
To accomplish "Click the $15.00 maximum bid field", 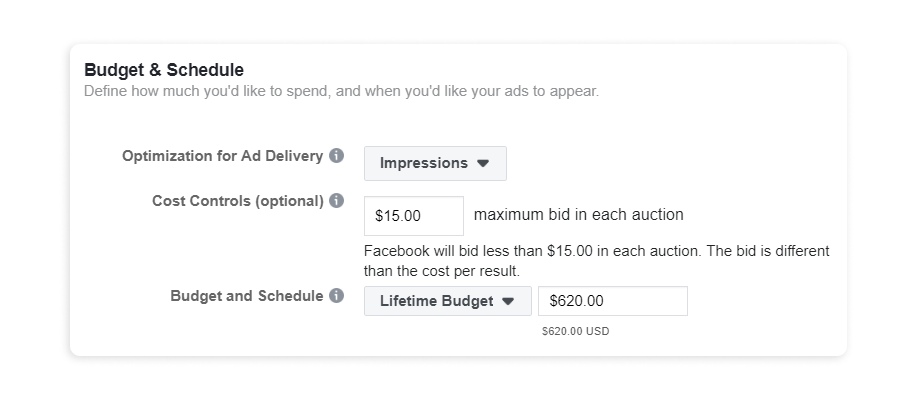I will (414, 216).
